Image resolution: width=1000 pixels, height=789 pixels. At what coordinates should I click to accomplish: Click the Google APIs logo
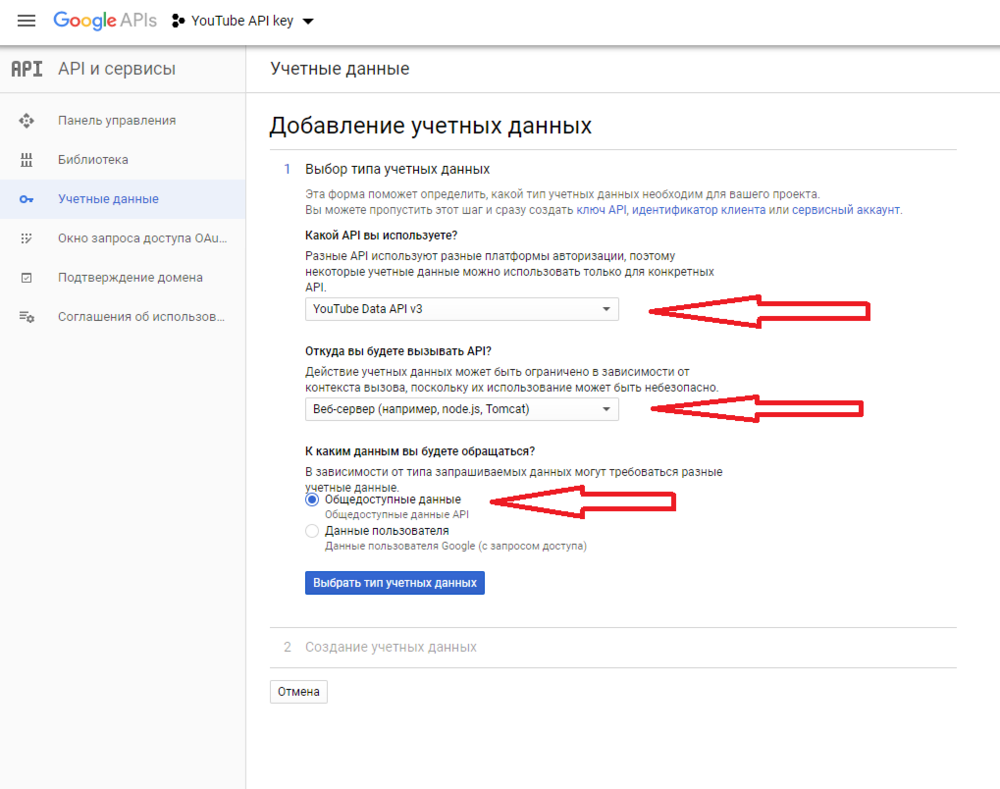(106, 21)
